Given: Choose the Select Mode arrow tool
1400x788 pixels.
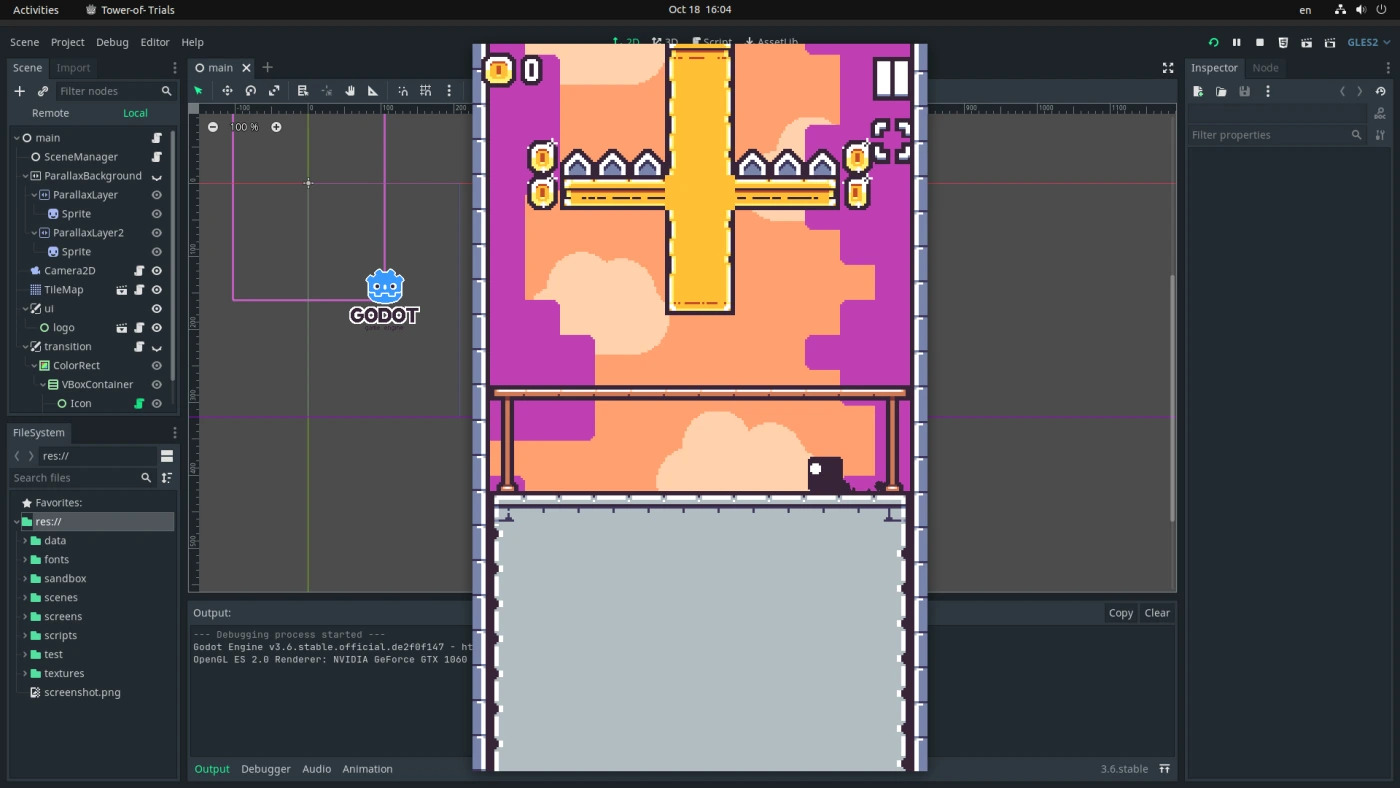Looking at the screenshot, I should (198, 91).
